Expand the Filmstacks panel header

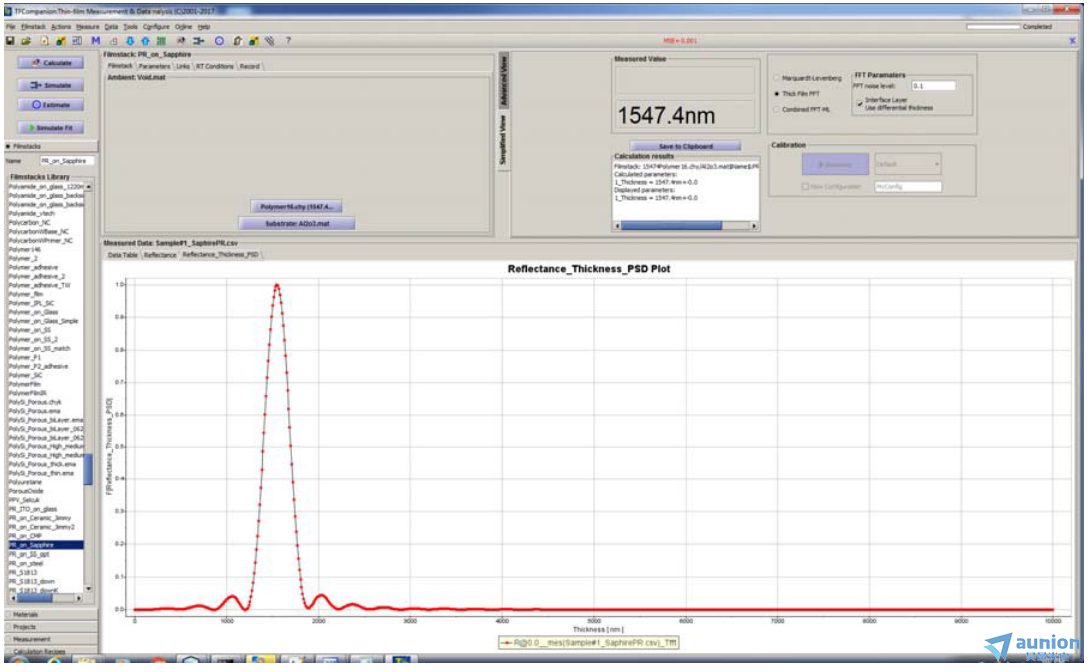point(51,146)
